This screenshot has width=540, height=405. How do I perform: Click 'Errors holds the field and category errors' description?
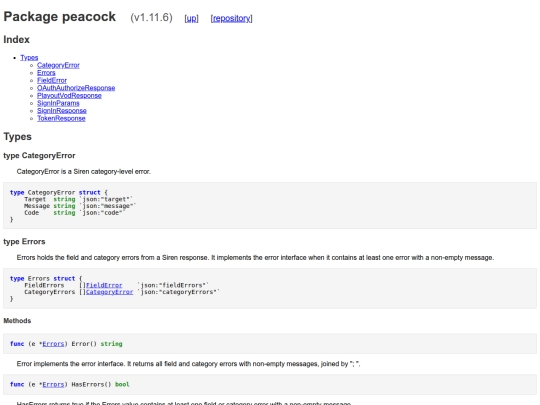[x=255, y=258]
